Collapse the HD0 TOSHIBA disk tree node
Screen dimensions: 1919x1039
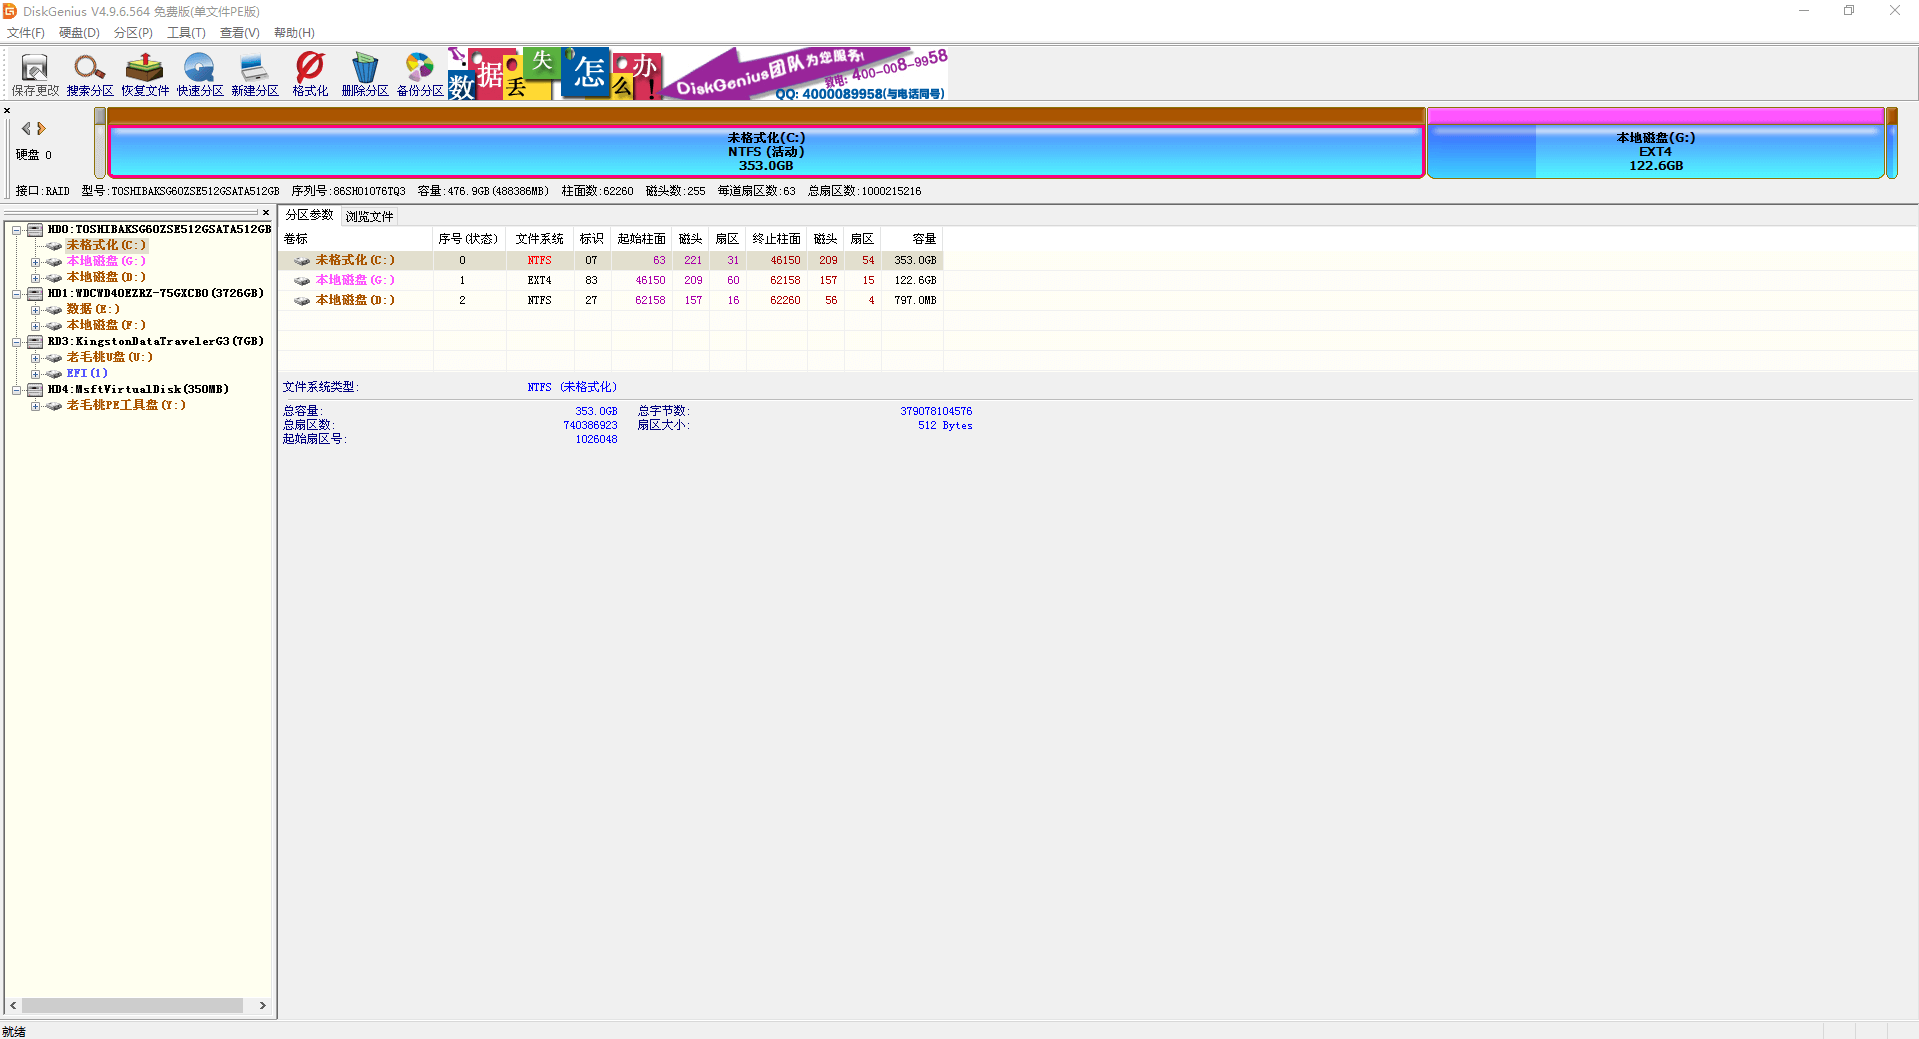pyautogui.click(x=17, y=230)
